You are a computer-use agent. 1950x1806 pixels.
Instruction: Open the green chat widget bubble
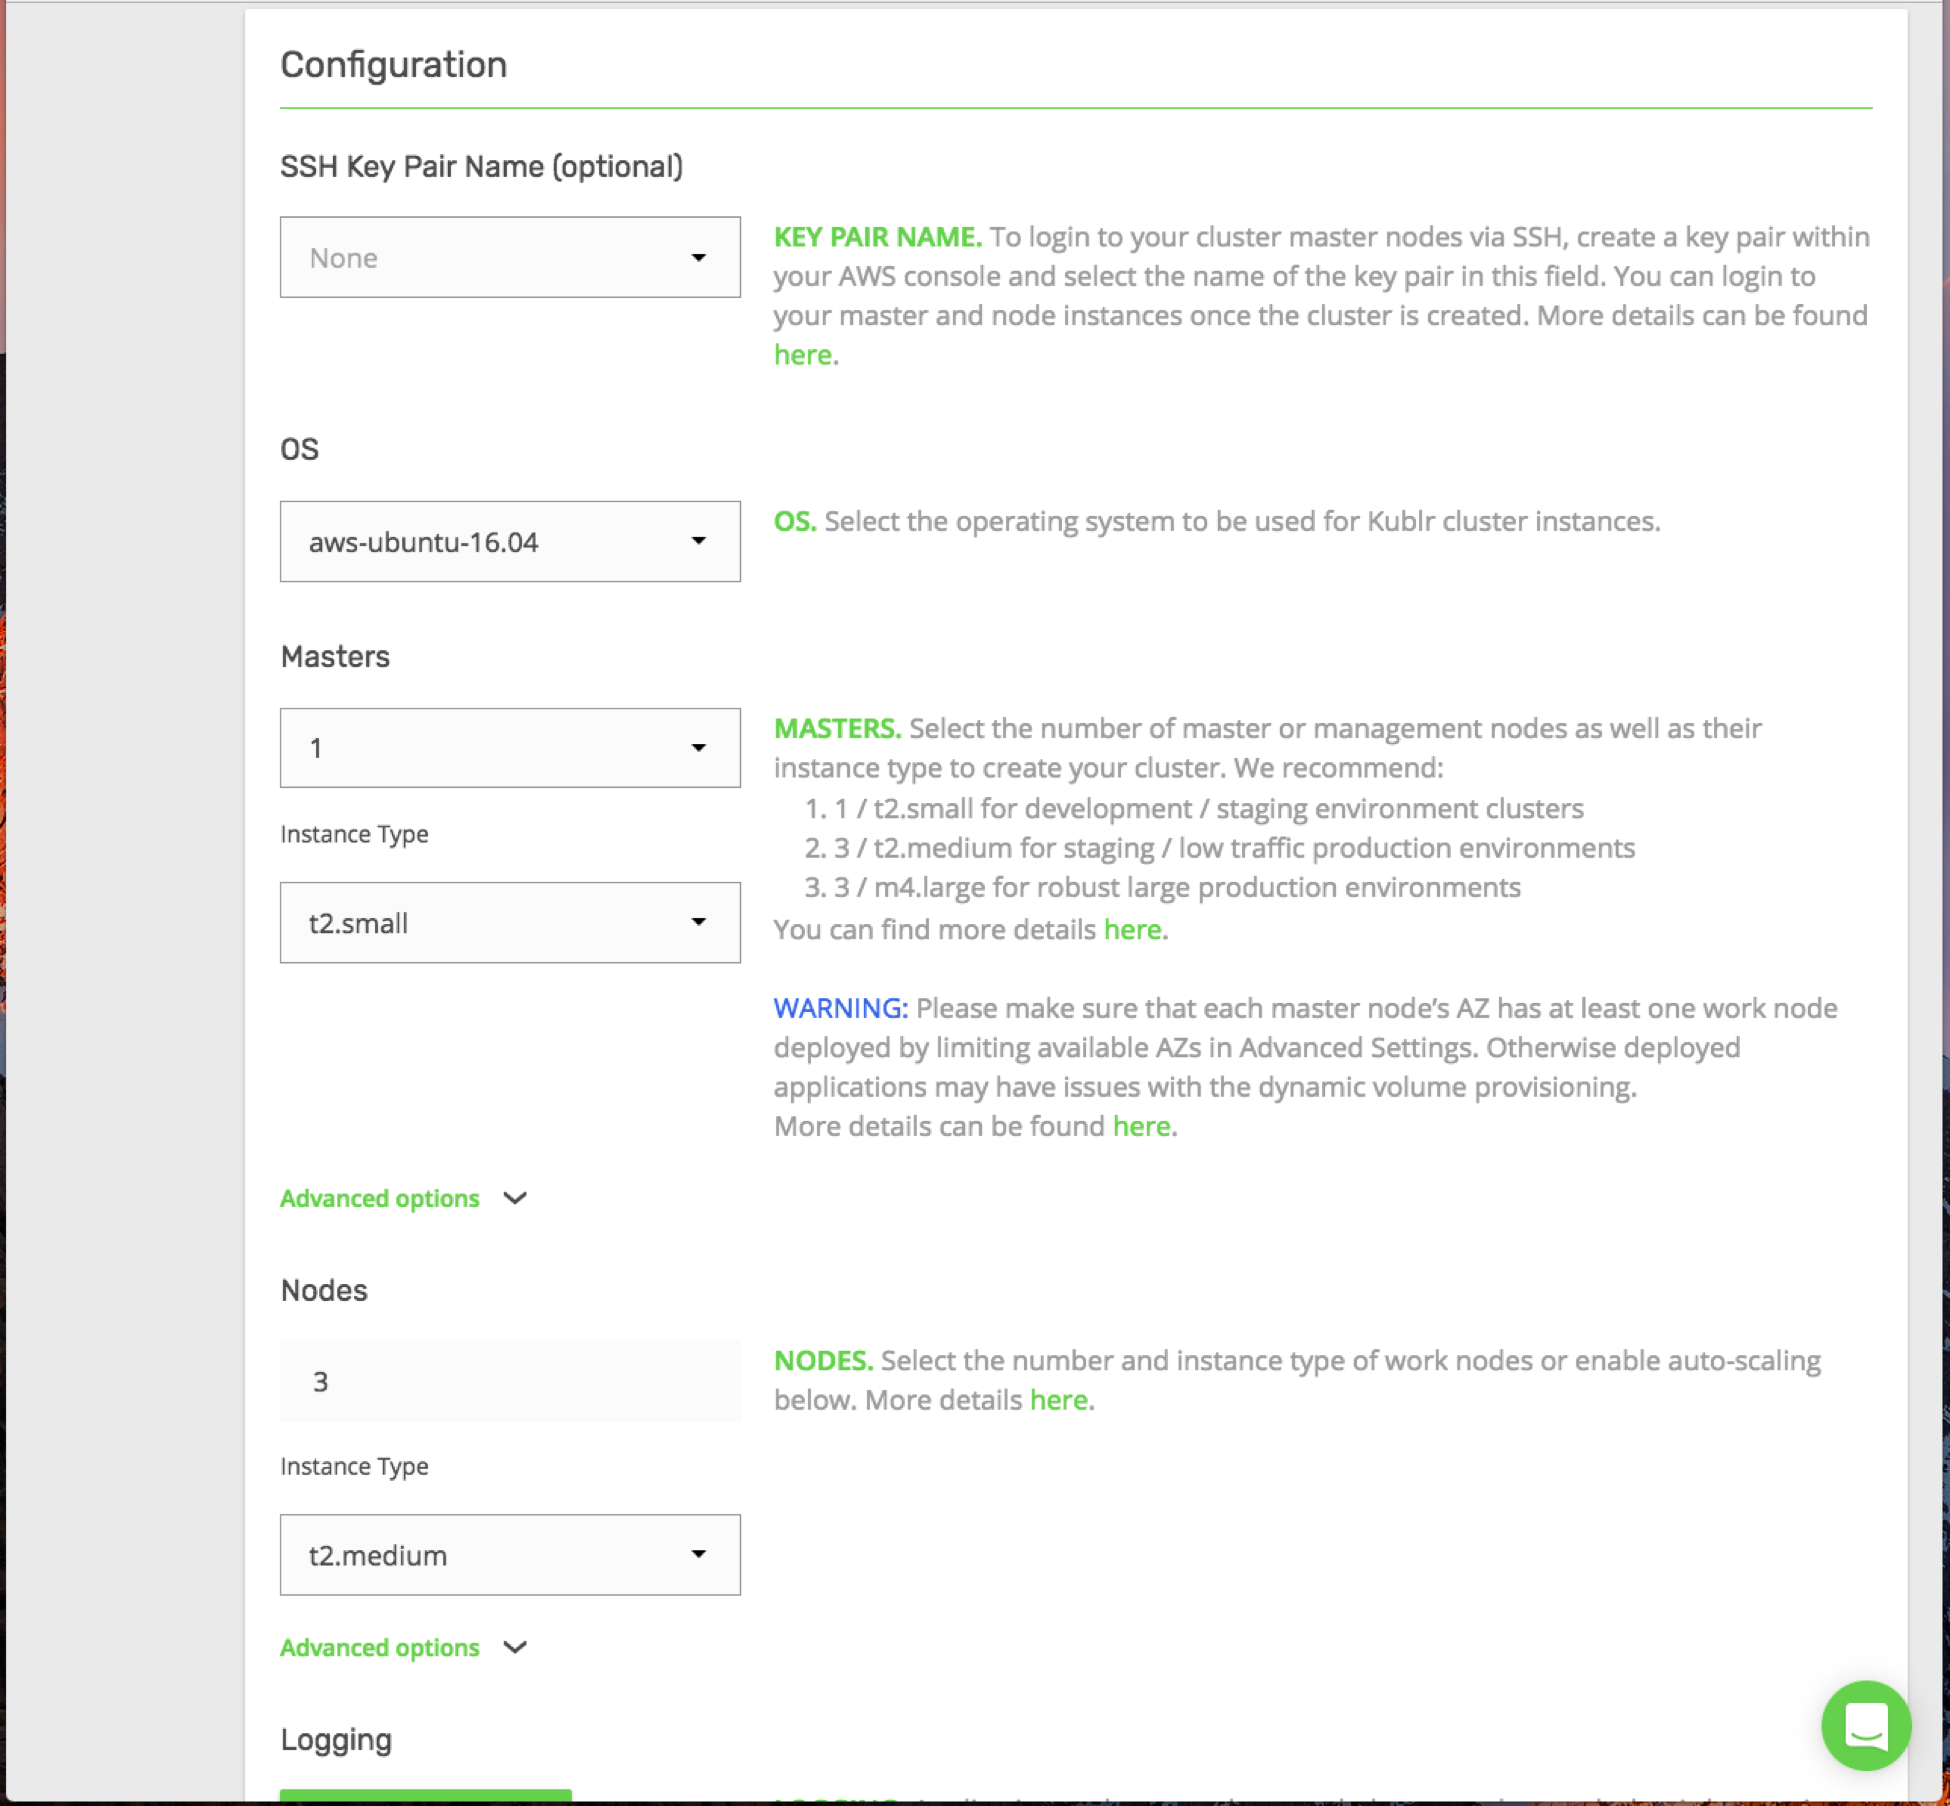(1865, 1725)
